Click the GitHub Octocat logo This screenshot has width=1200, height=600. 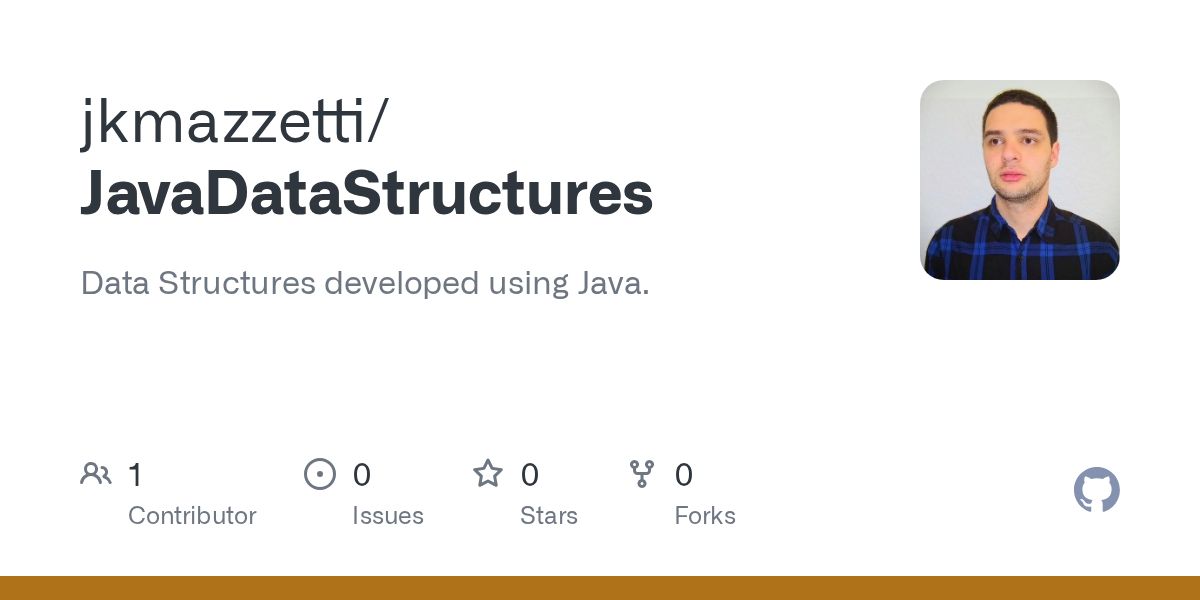point(1096,490)
